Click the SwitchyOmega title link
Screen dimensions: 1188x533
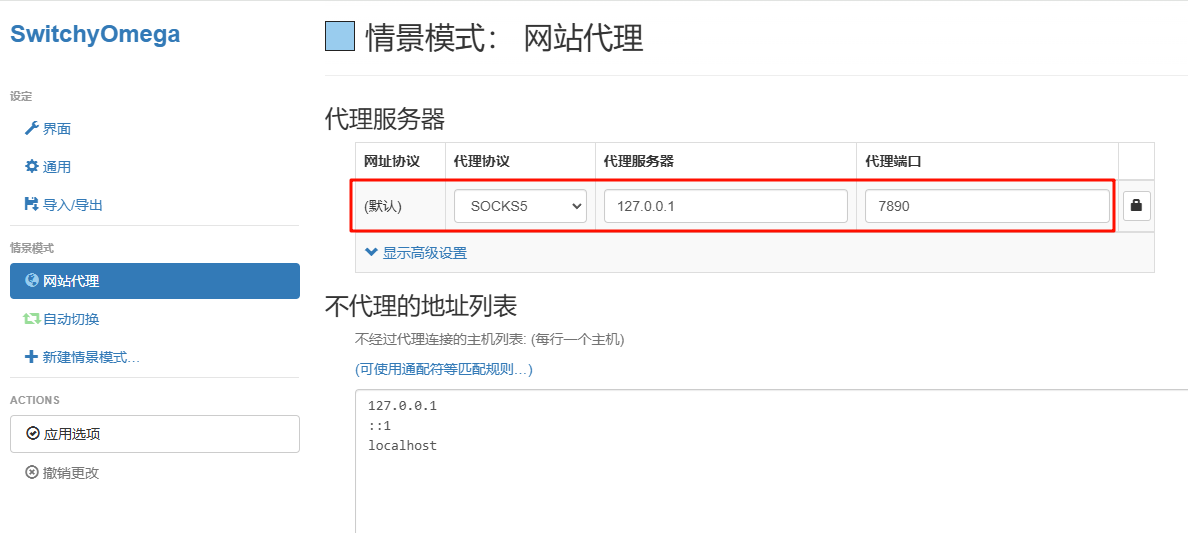pos(95,34)
